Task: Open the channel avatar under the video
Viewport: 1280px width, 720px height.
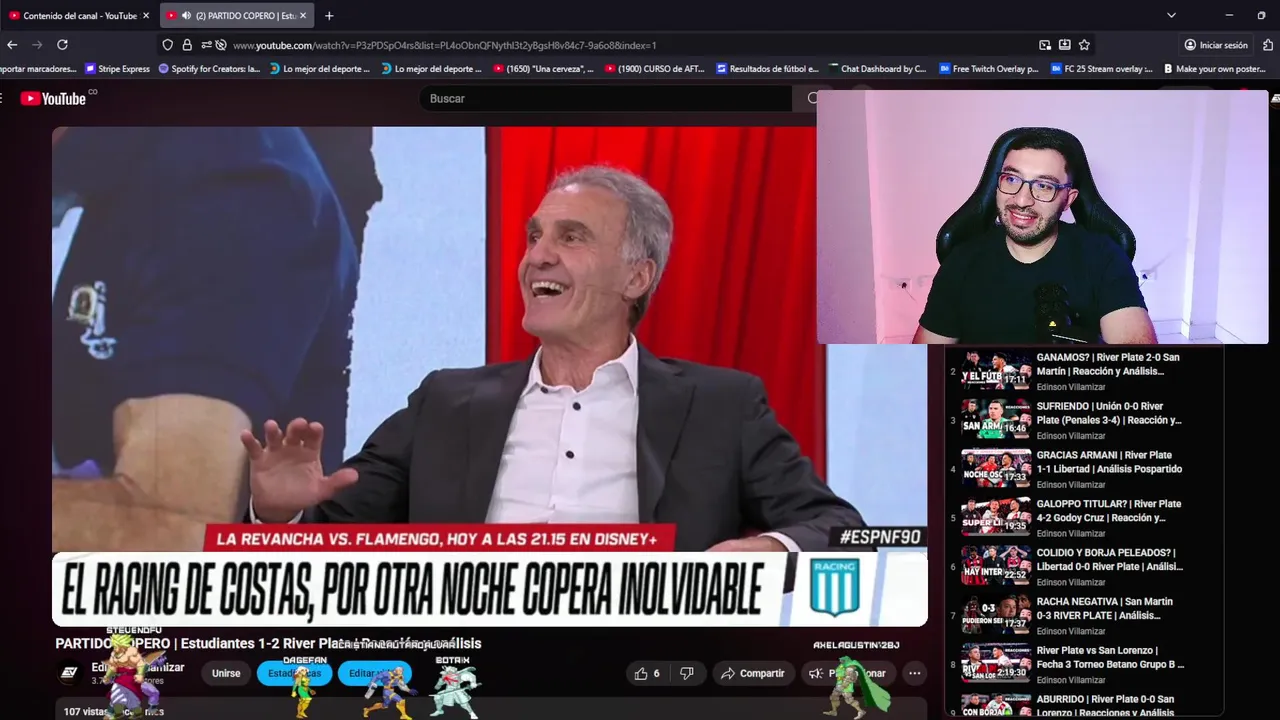Action: coord(69,673)
